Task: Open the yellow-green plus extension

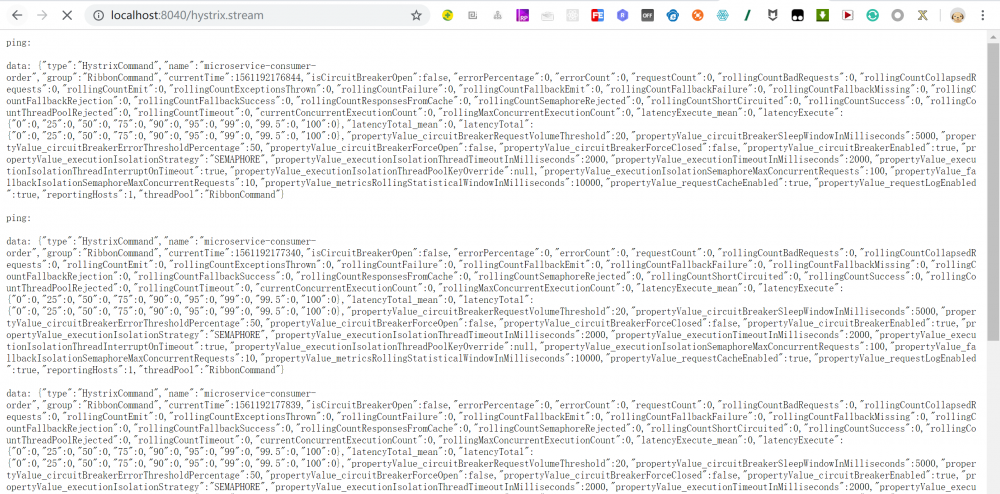Action: [x=448, y=15]
